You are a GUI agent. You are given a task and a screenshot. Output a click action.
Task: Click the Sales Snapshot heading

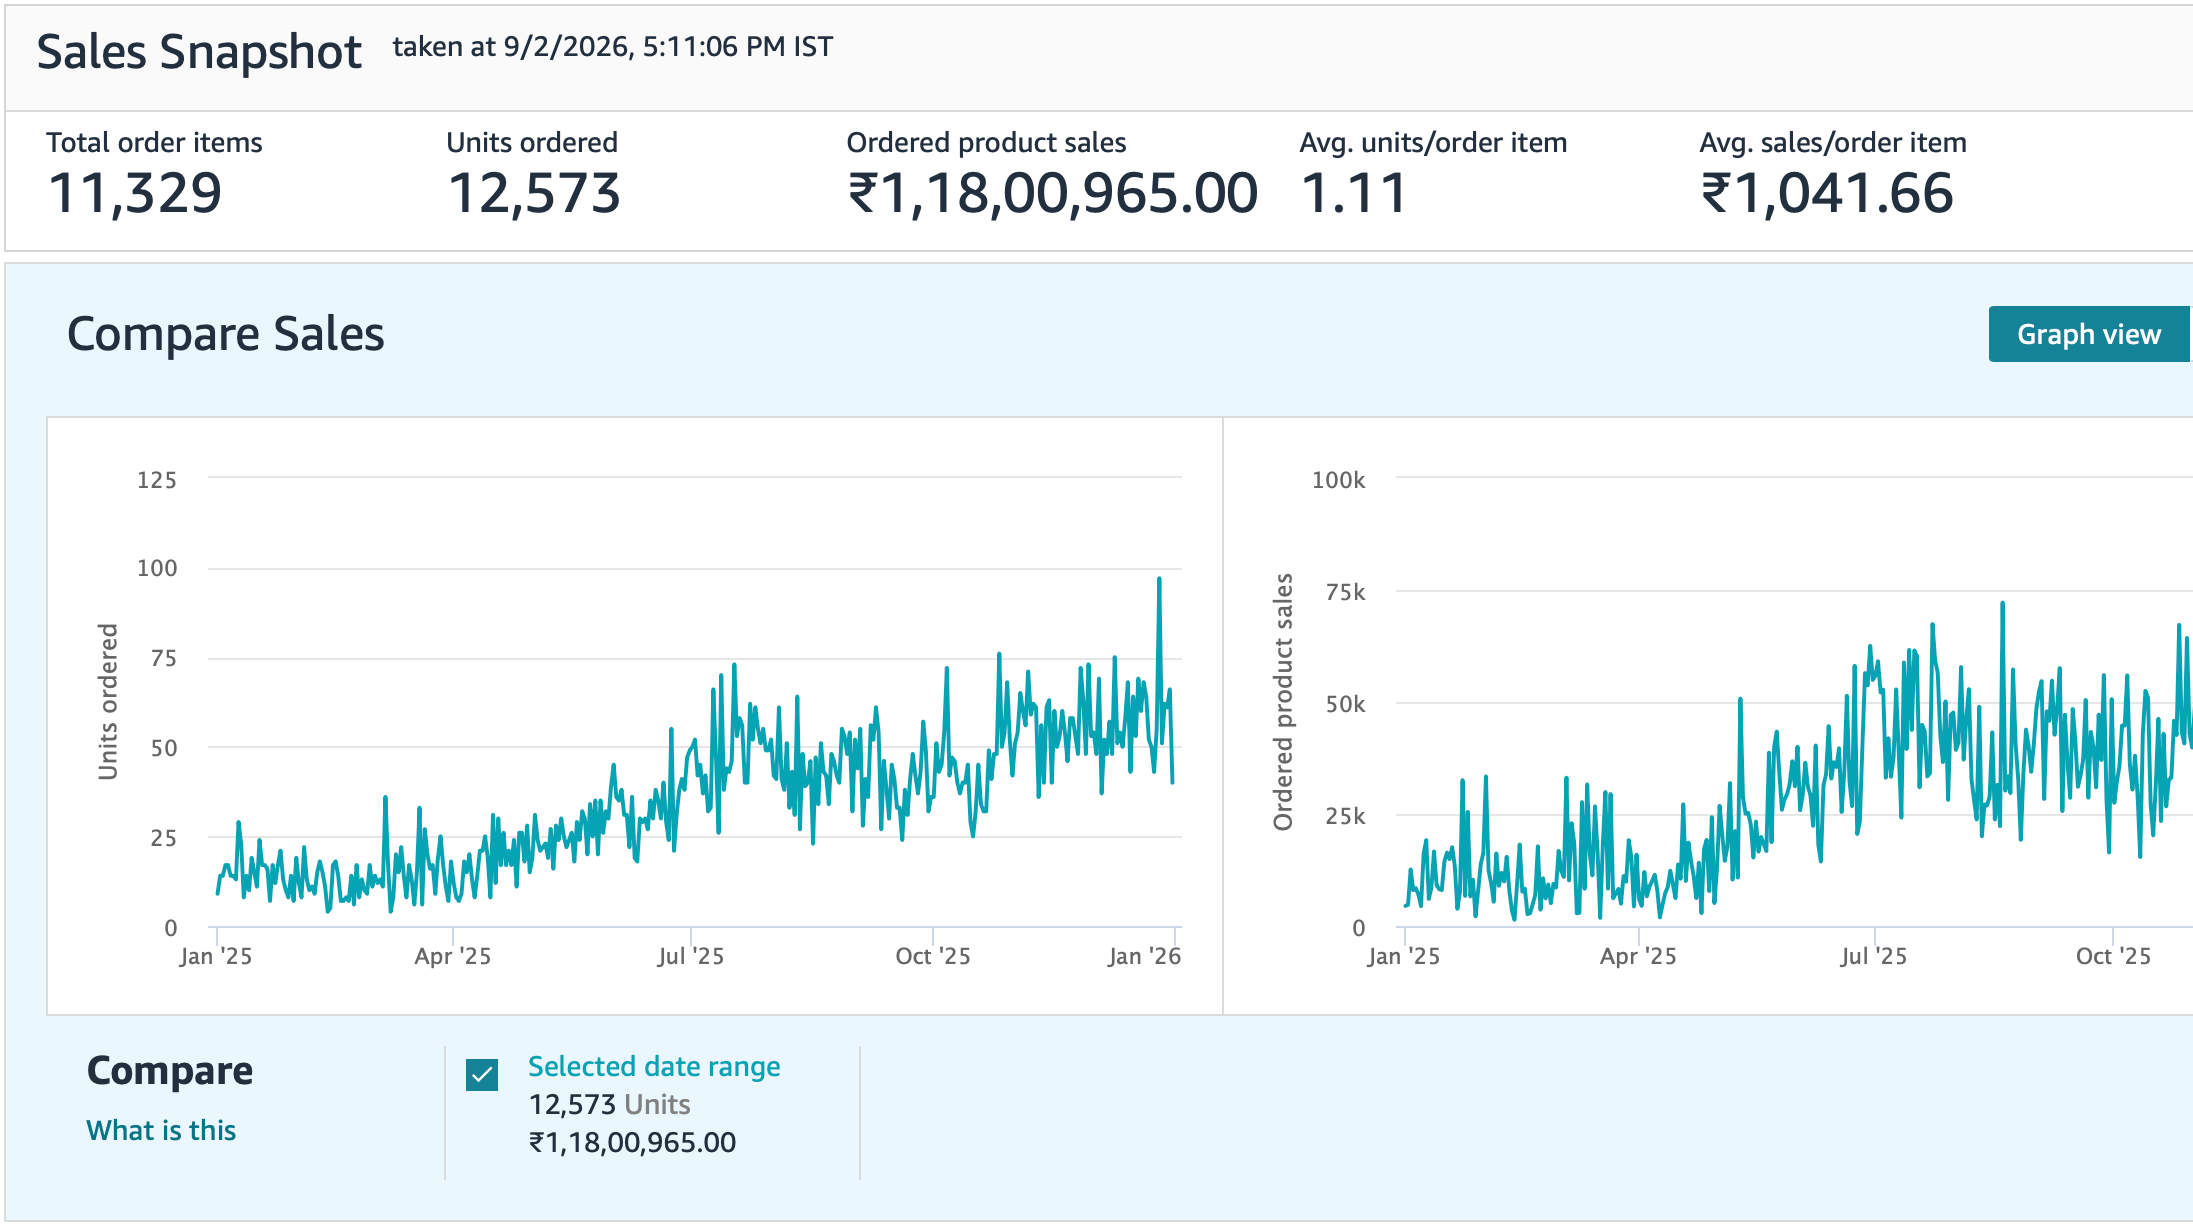tap(199, 52)
